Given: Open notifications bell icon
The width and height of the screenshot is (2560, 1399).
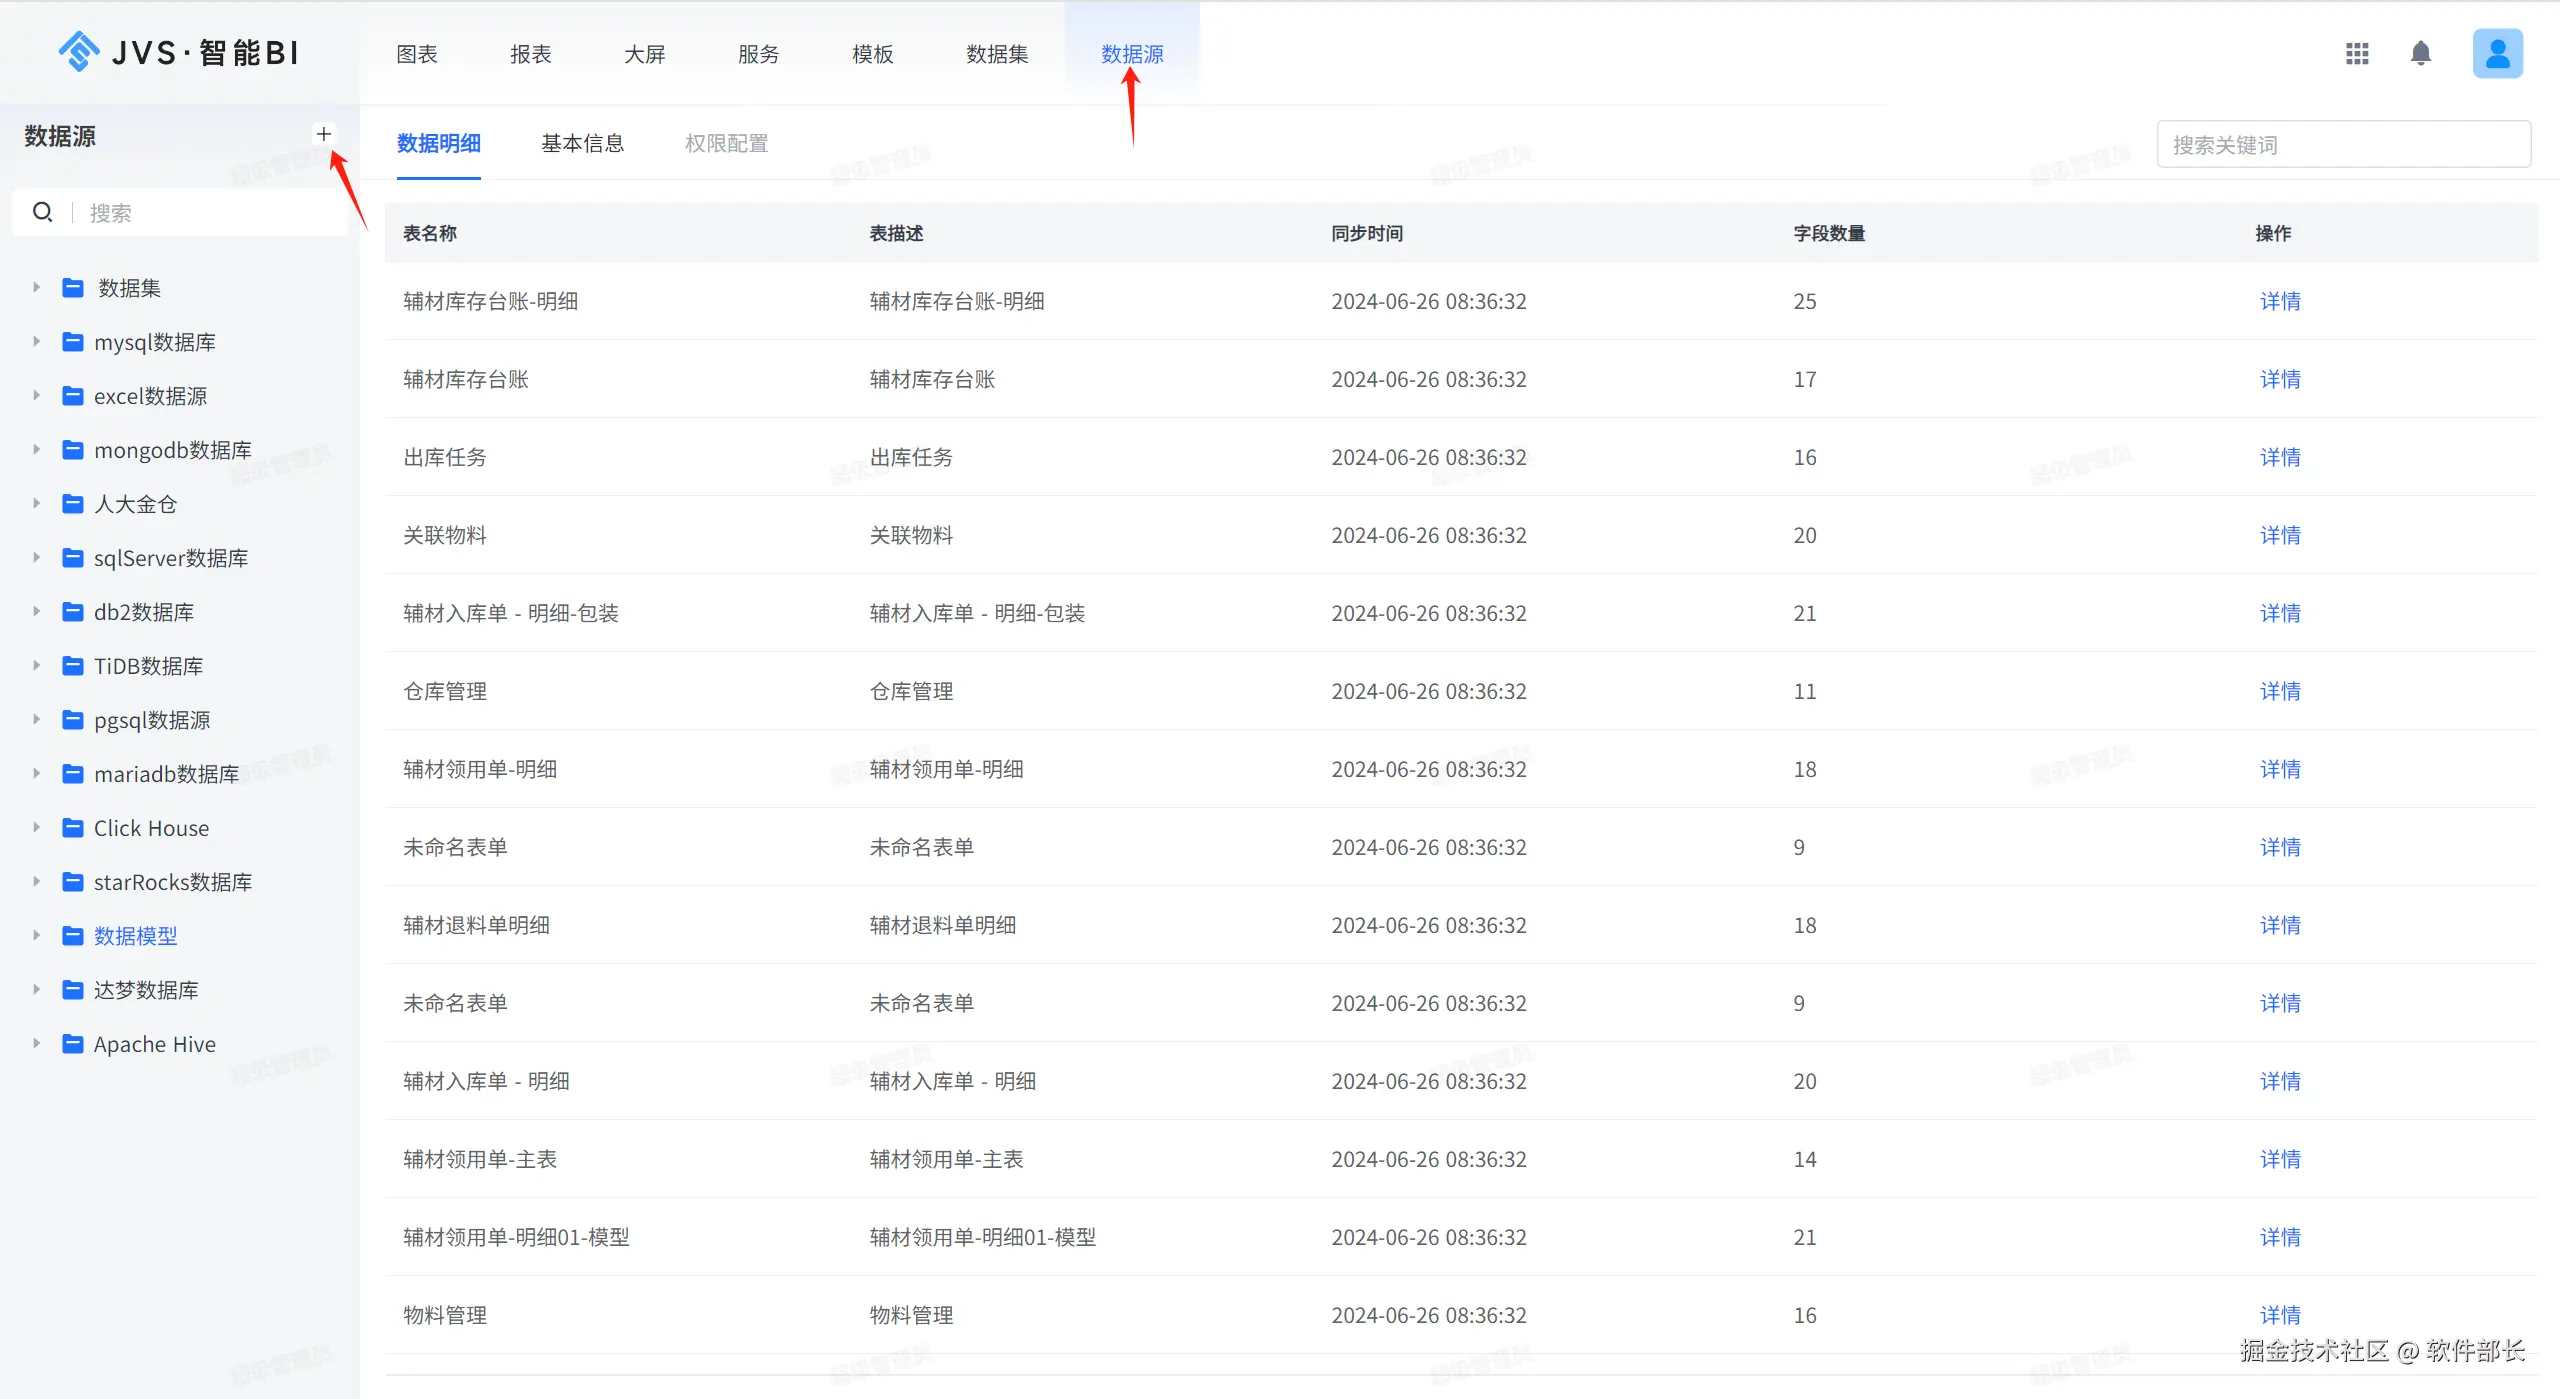Looking at the screenshot, I should tap(2420, 54).
